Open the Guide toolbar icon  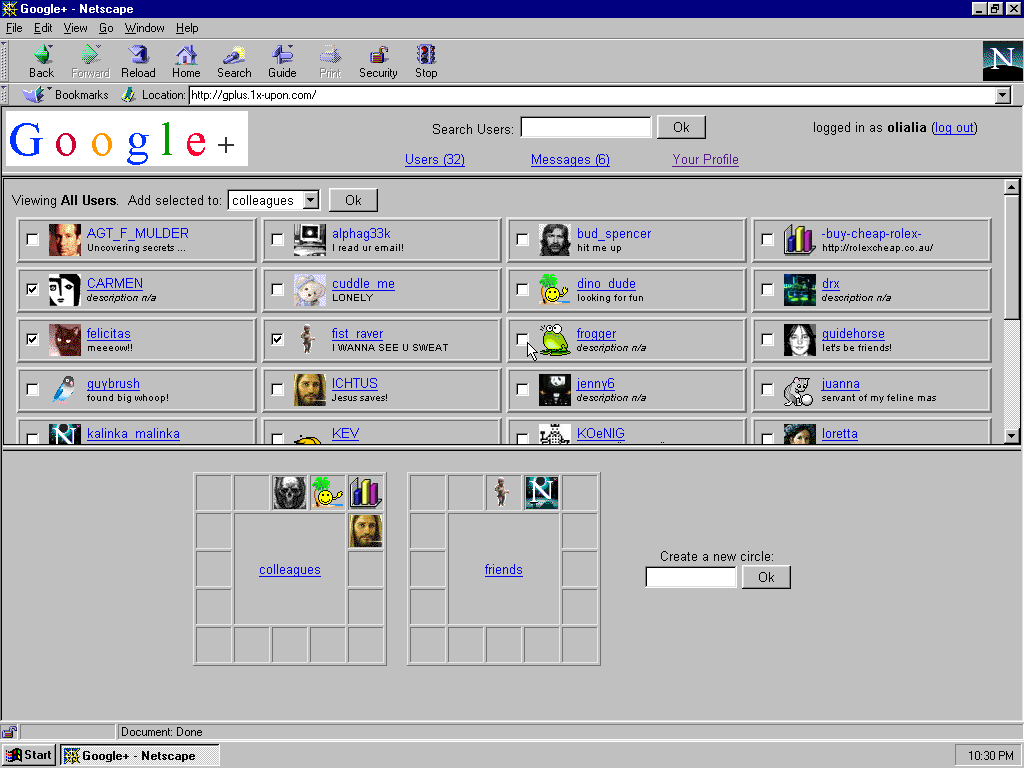pos(282,56)
